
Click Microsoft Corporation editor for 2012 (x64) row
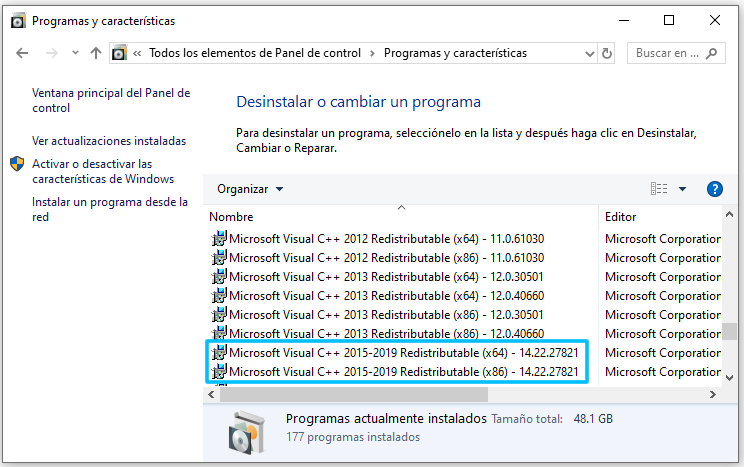(x=663, y=239)
